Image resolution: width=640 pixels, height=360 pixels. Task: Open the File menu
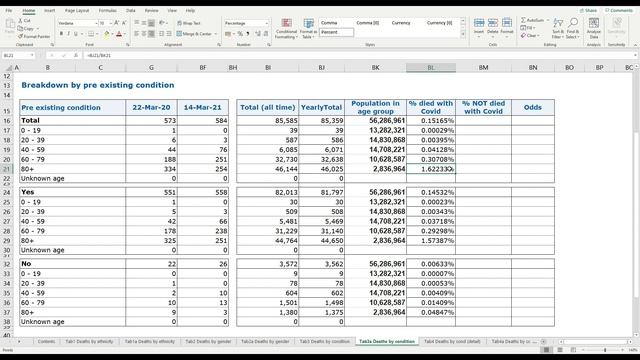click(9, 10)
